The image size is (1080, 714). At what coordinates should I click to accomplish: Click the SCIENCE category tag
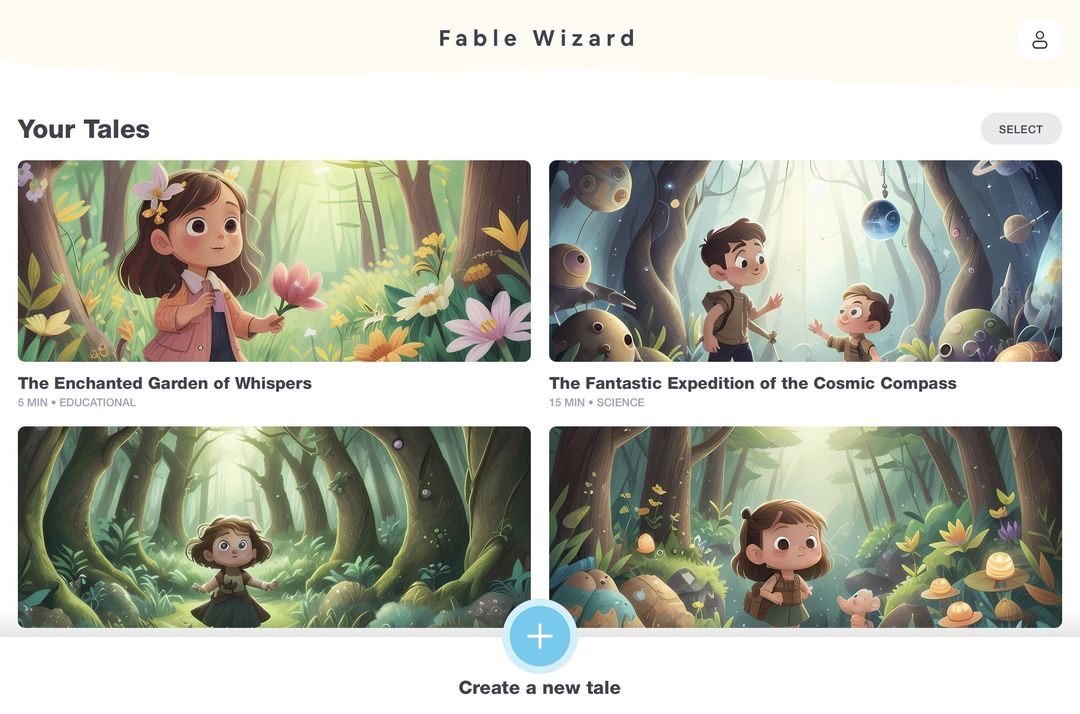point(621,402)
